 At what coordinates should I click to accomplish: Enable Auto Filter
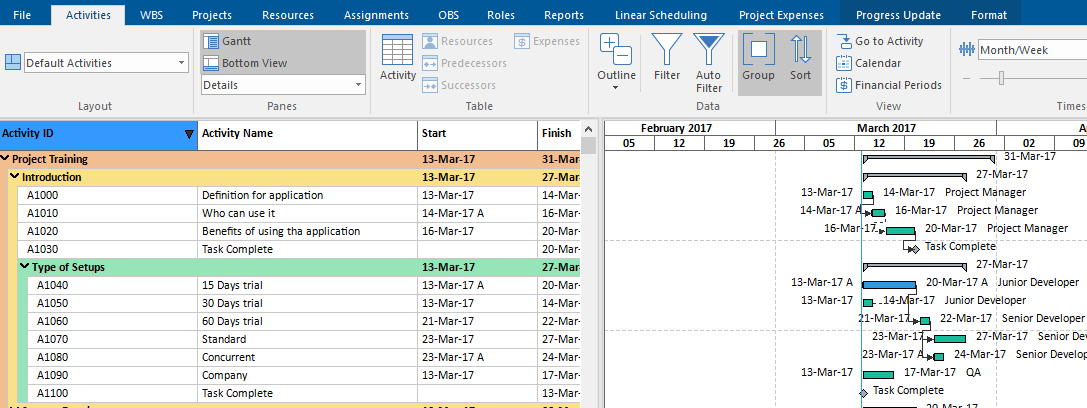coord(708,62)
